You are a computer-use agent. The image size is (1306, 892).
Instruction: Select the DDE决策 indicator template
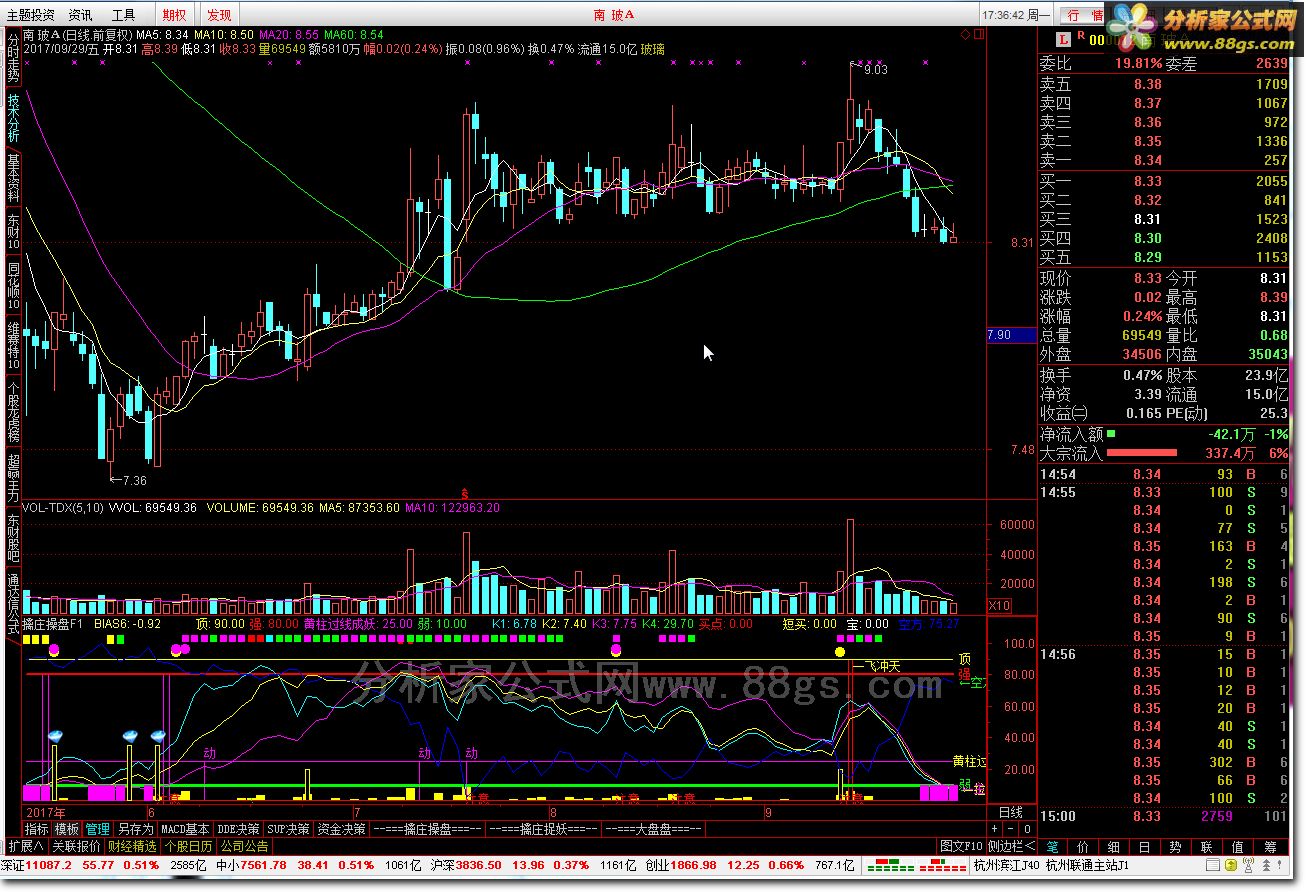point(239,830)
